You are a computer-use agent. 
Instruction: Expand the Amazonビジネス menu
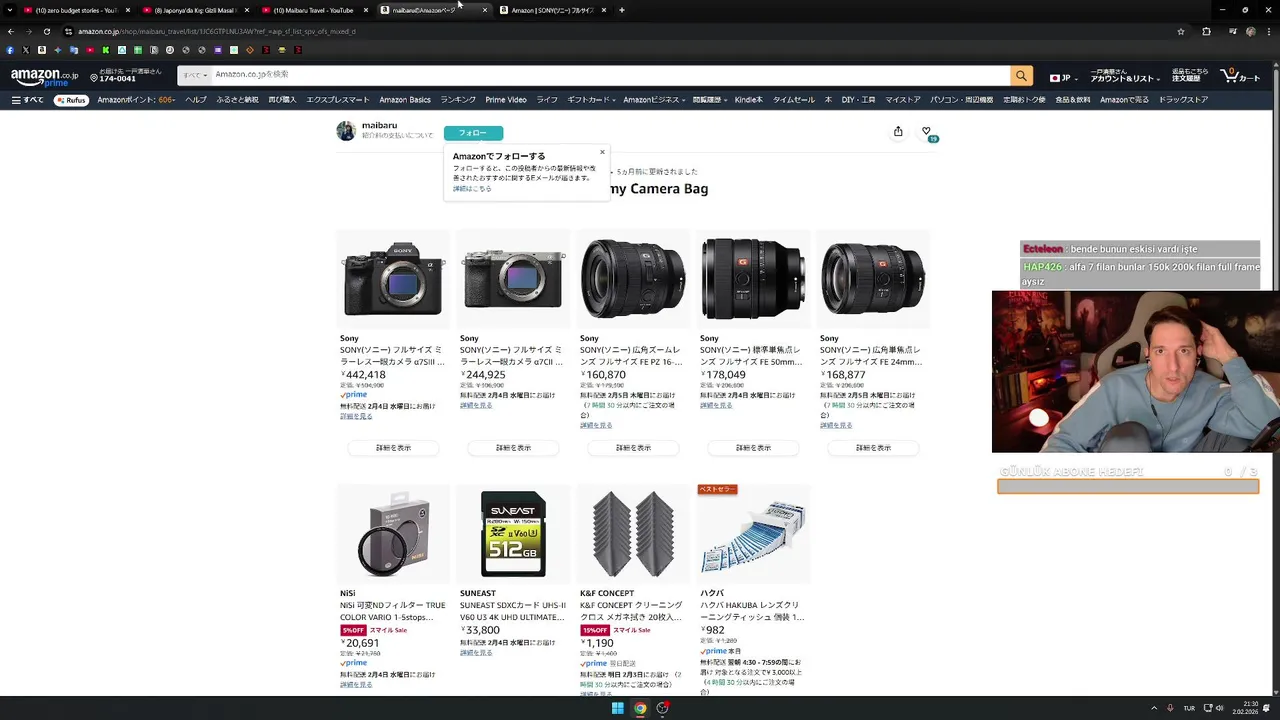click(654, 100)
